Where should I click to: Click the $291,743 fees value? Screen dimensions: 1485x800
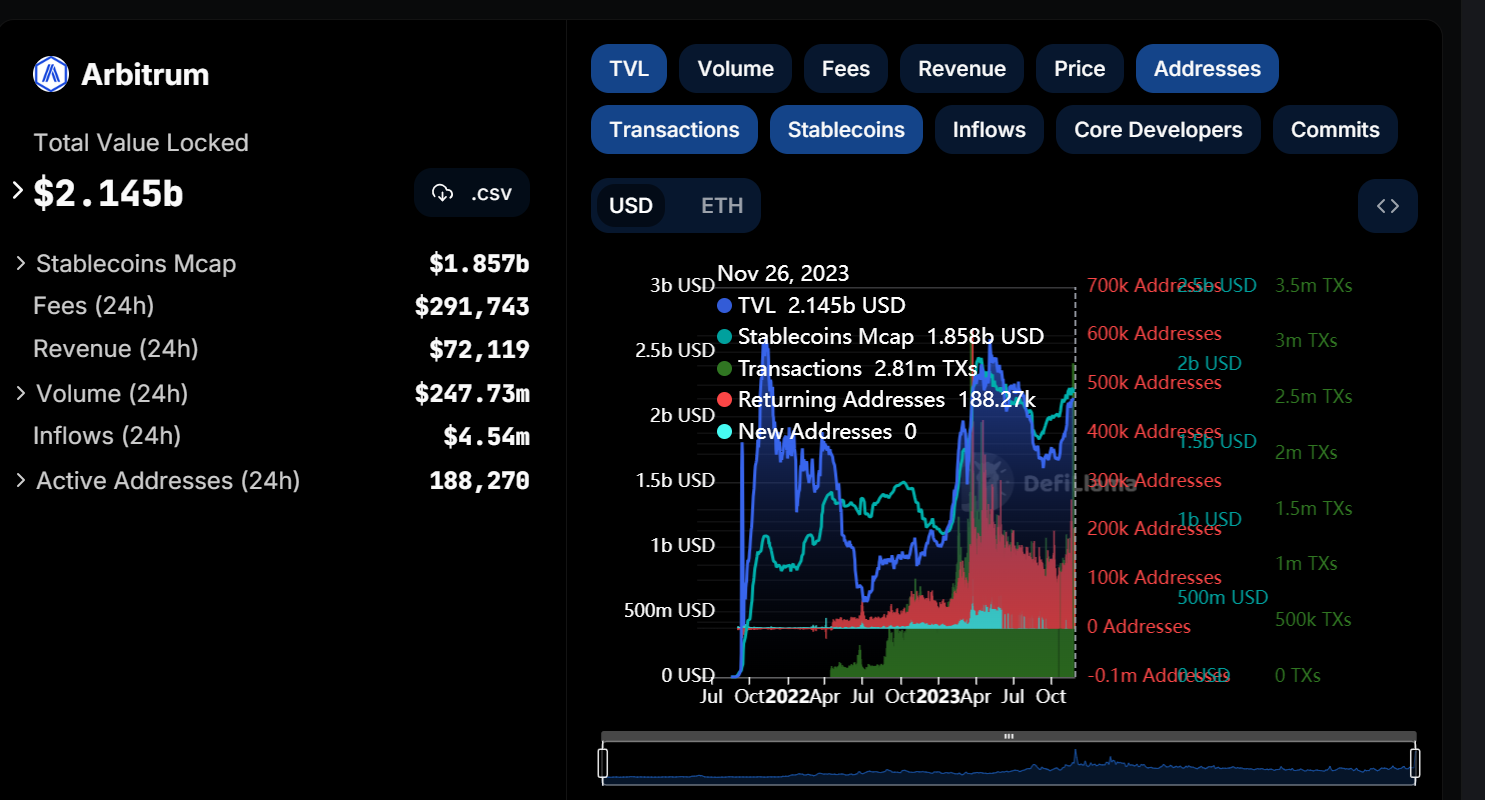coord(472,306)
